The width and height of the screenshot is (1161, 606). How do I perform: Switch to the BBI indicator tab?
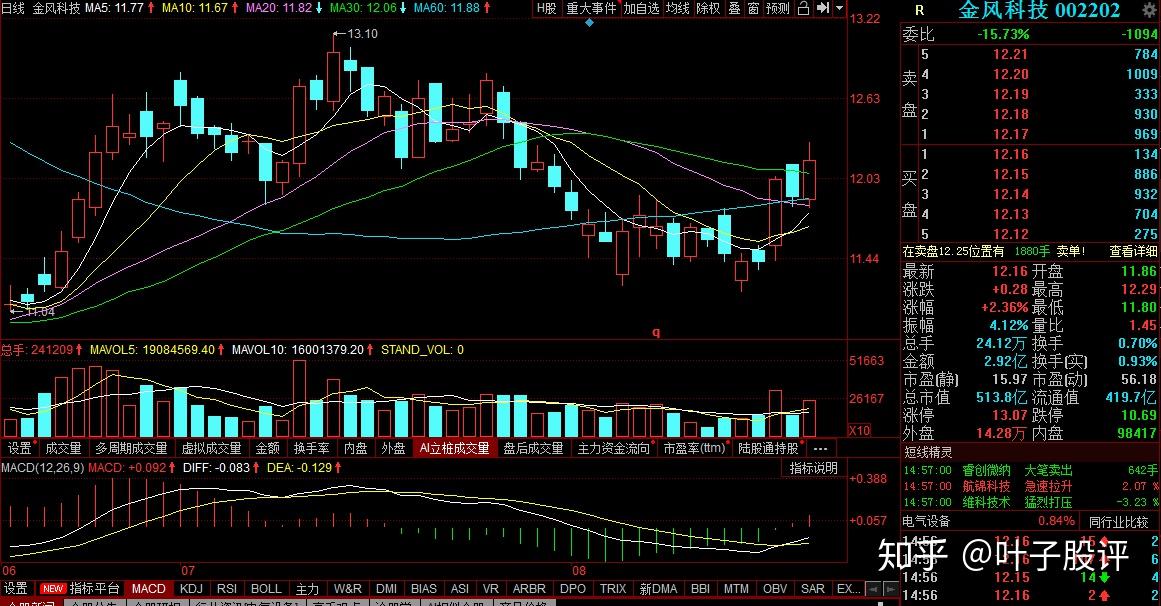[x=700, y=588]
